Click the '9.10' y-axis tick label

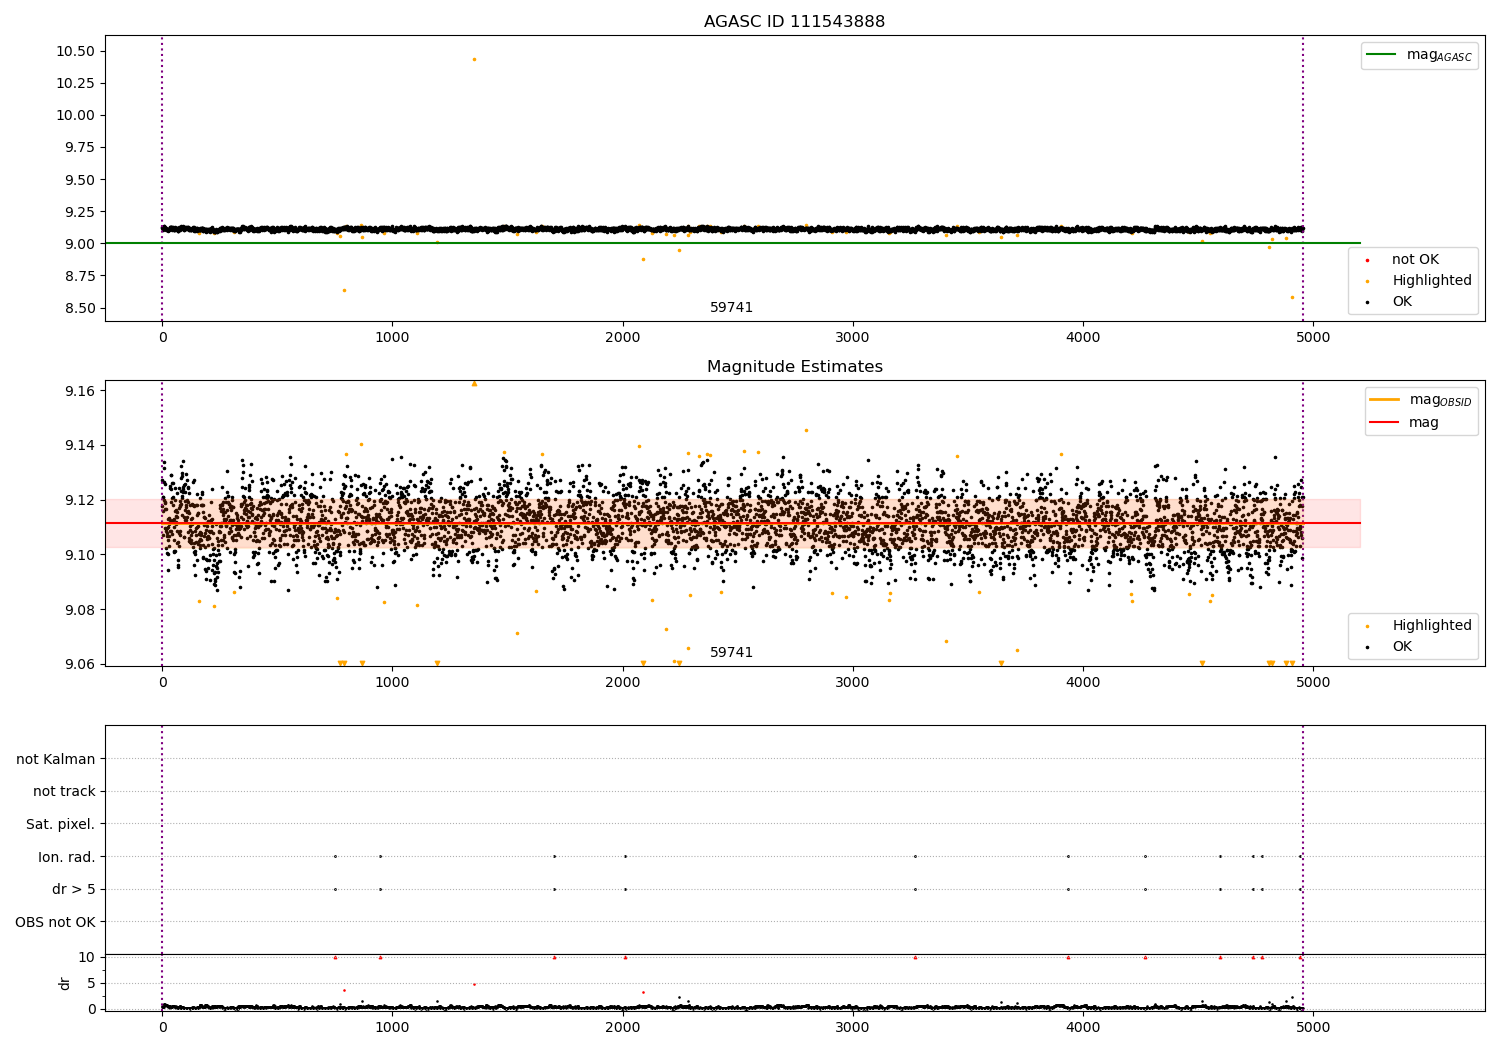coord(79,555)
